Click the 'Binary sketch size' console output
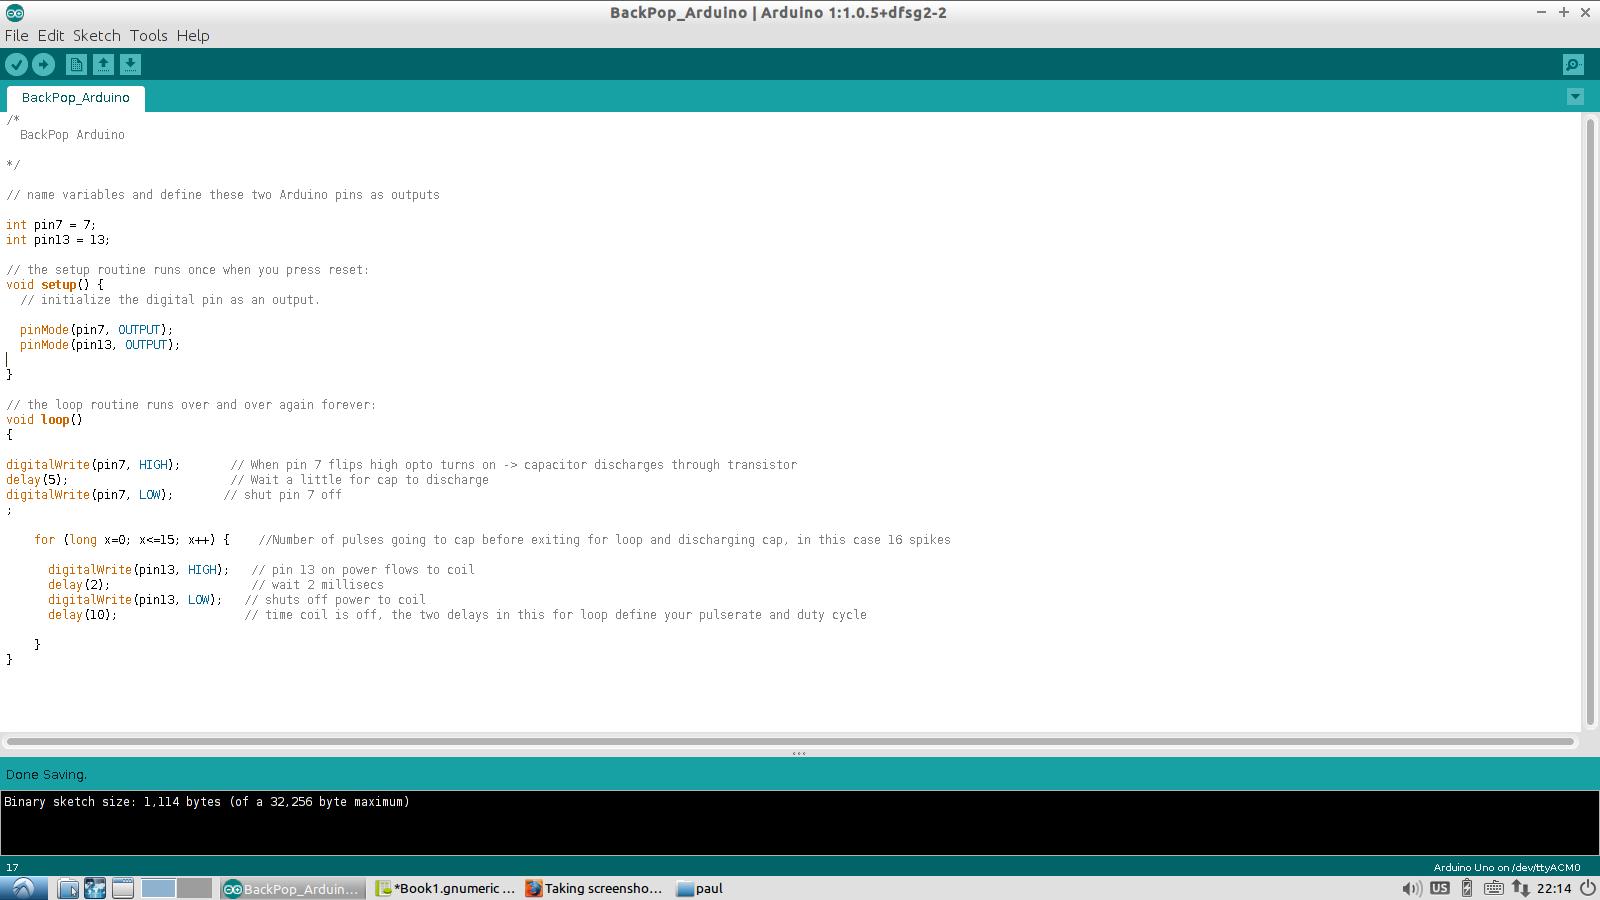 [207, 802]
